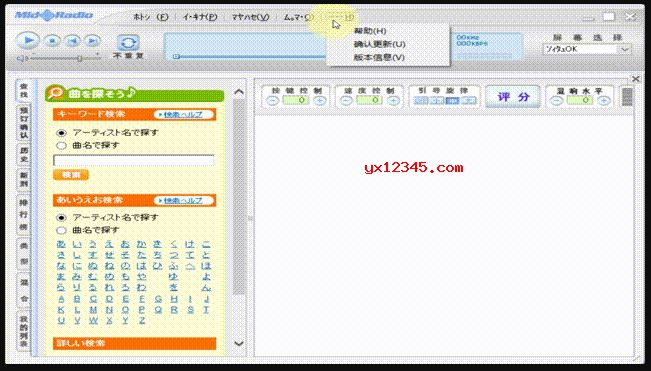
Task: Click the scroll-down arrow of search panel
Action: [x=239, y=343]
